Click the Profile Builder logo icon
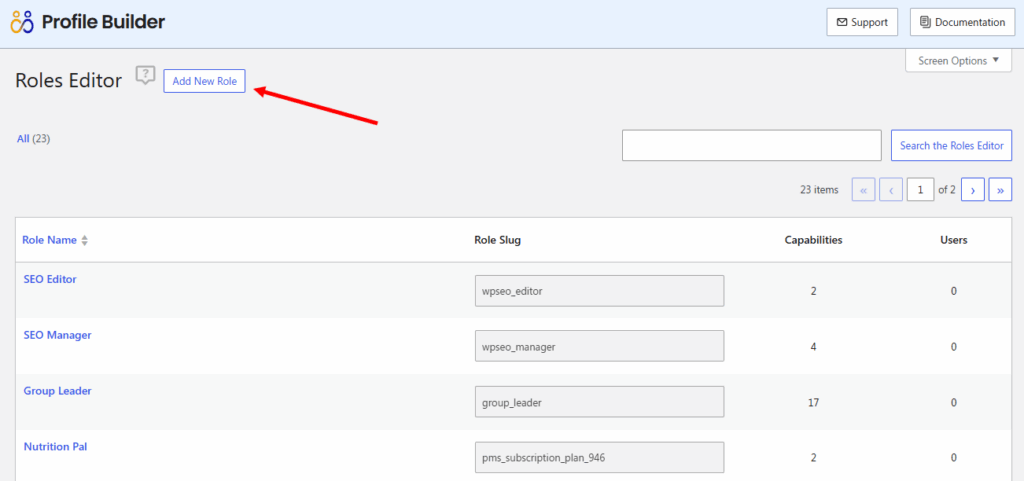 [22, 22]
